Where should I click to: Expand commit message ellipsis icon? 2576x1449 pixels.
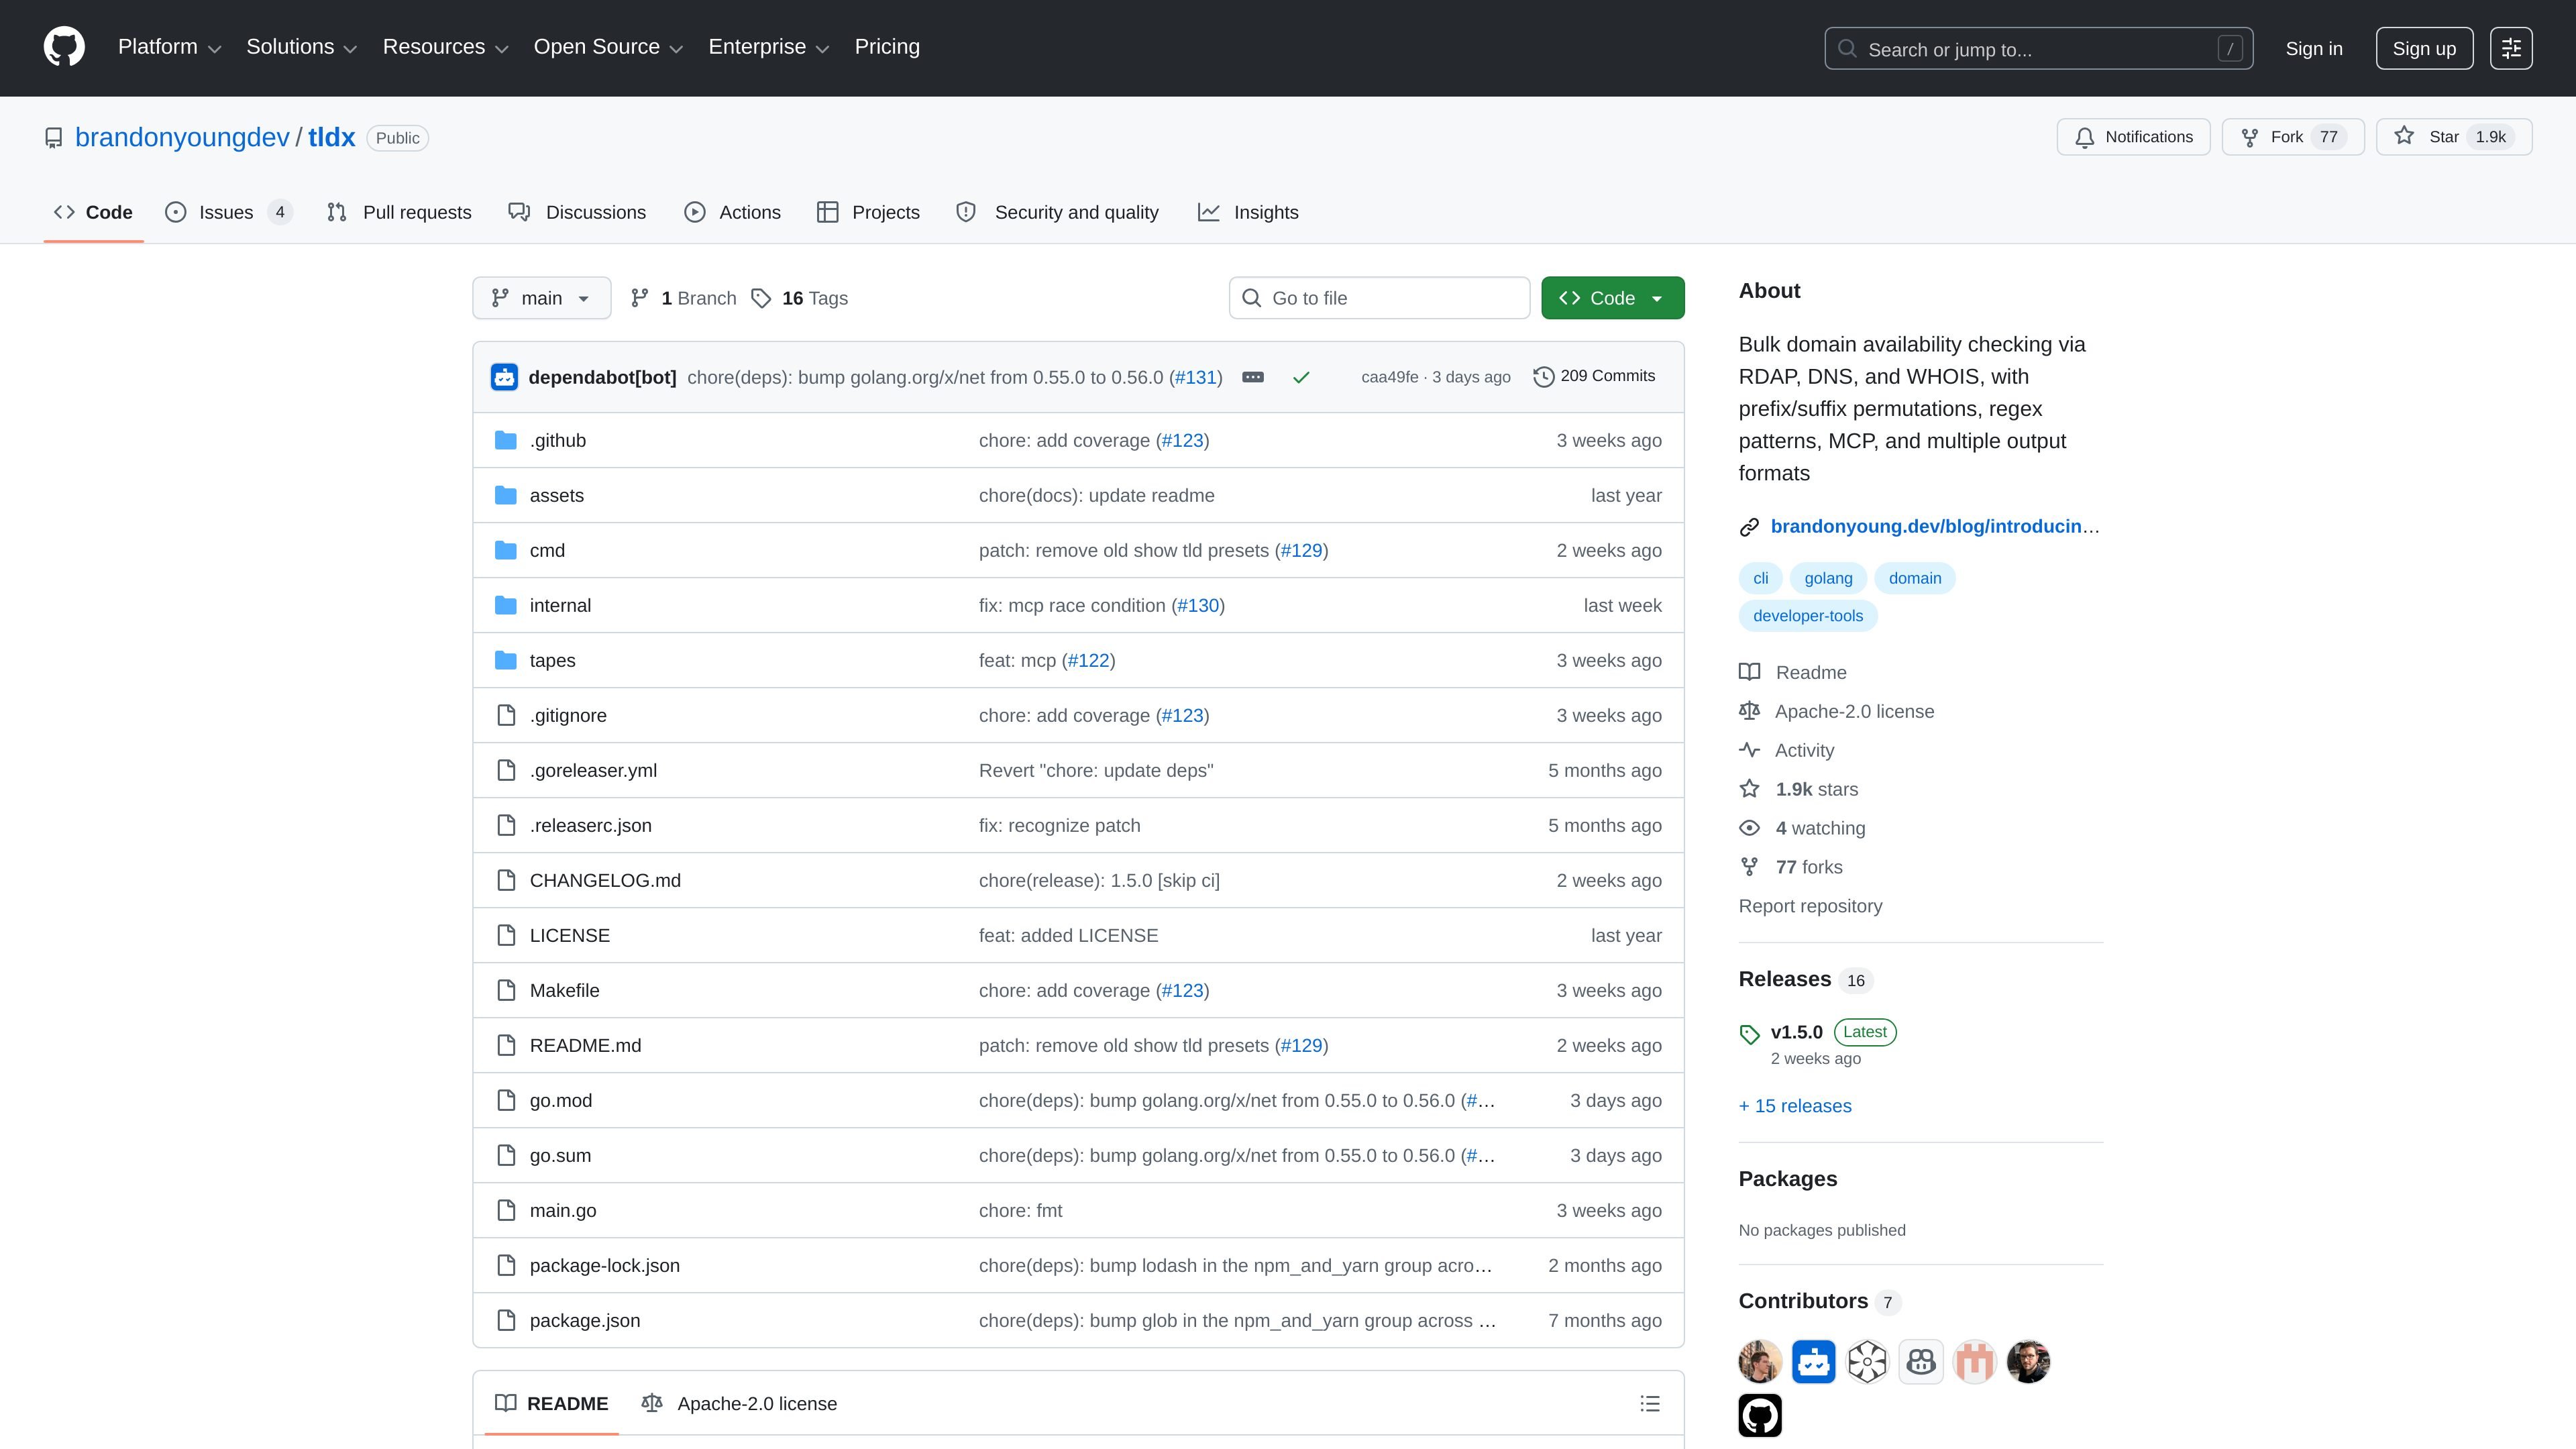[x=1253, y=377]
